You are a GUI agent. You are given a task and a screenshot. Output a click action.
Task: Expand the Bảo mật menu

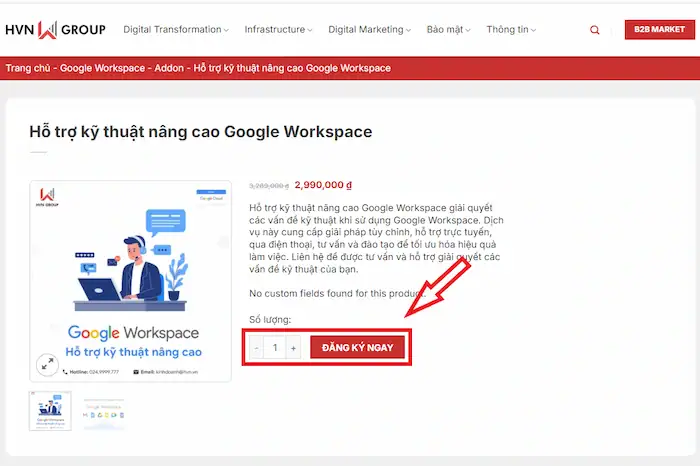pos(447,30)
